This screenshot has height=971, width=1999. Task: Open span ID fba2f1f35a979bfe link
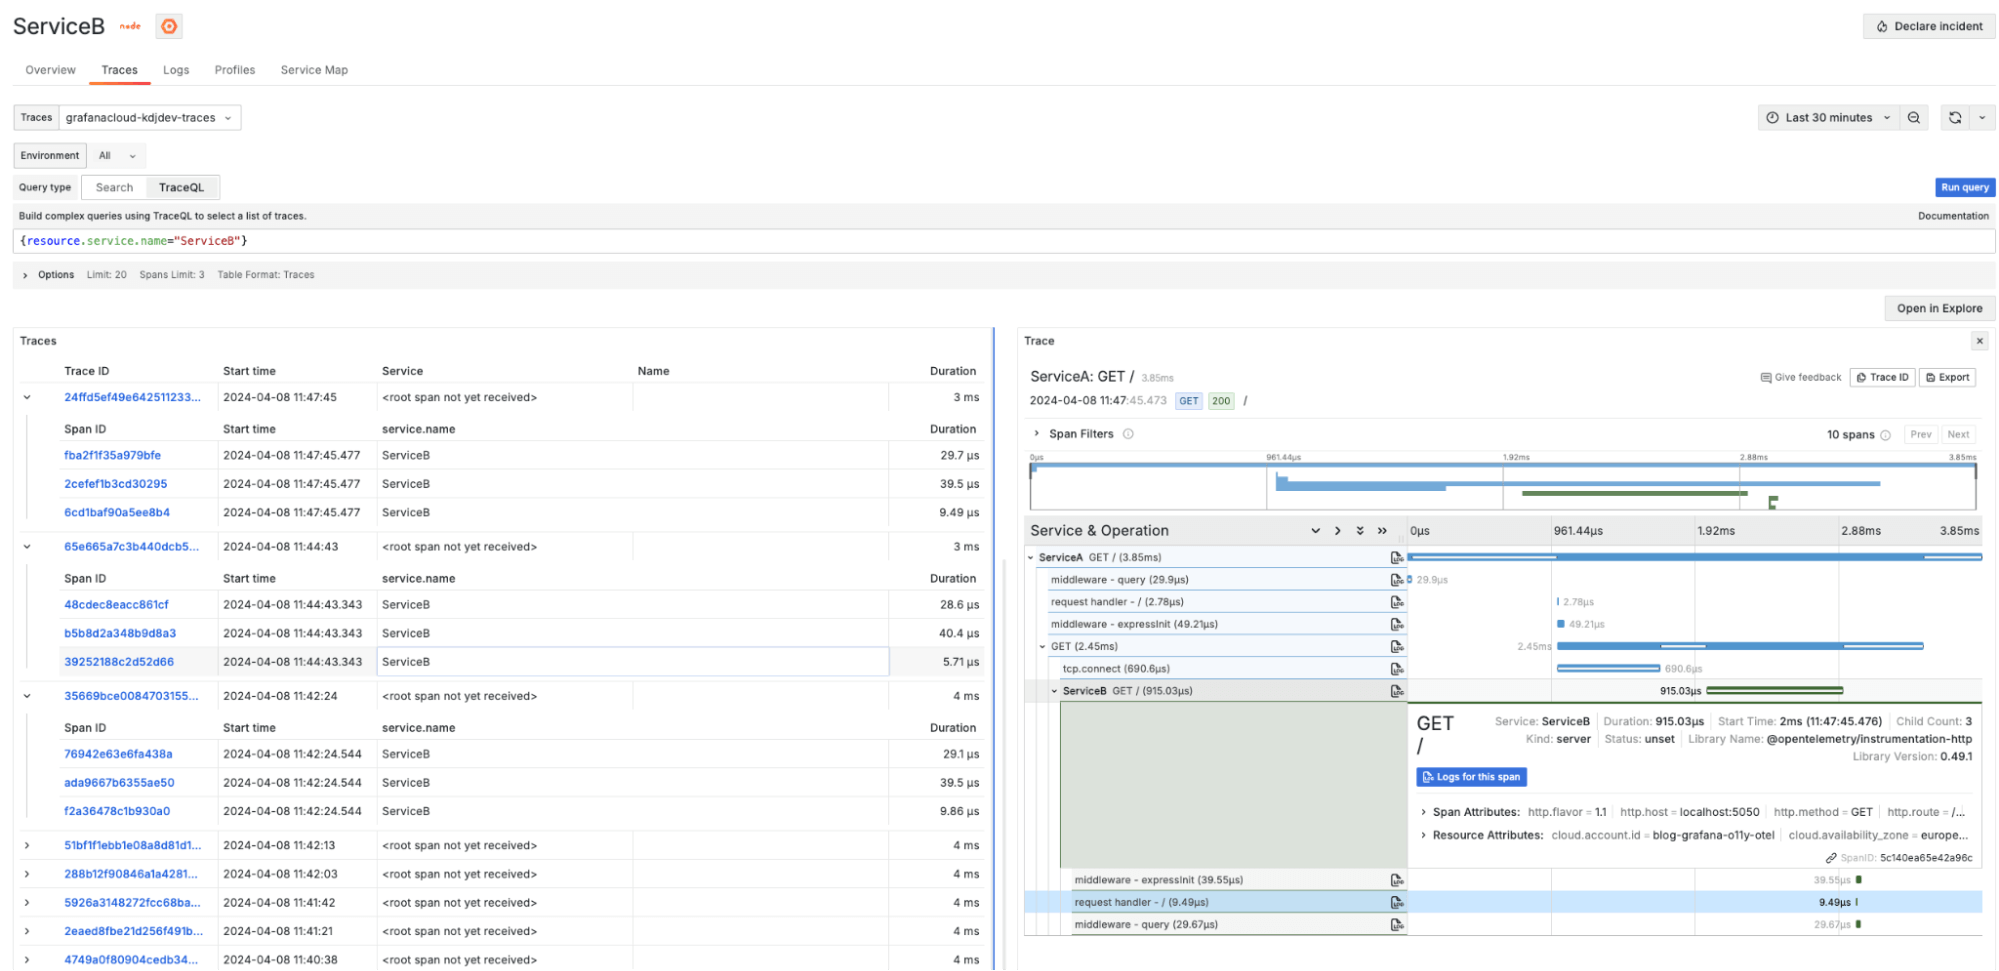[x=112, y=456]
